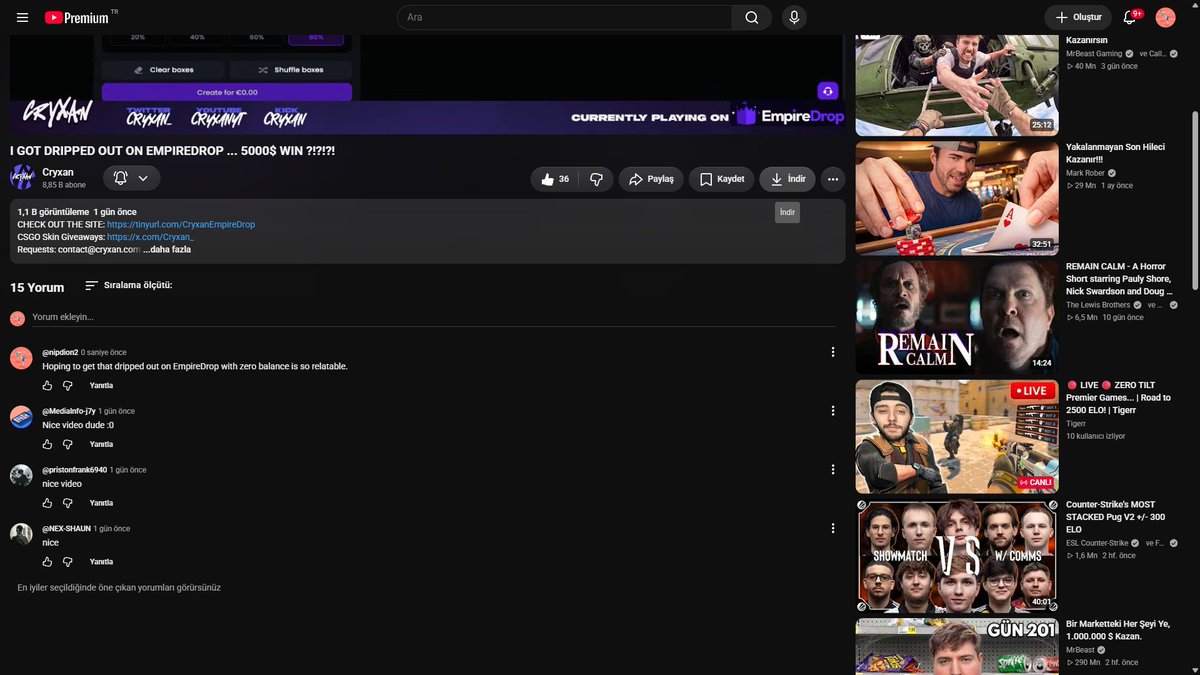
Task: Open the hamburger guide menu
Action: tap(23, 17)
